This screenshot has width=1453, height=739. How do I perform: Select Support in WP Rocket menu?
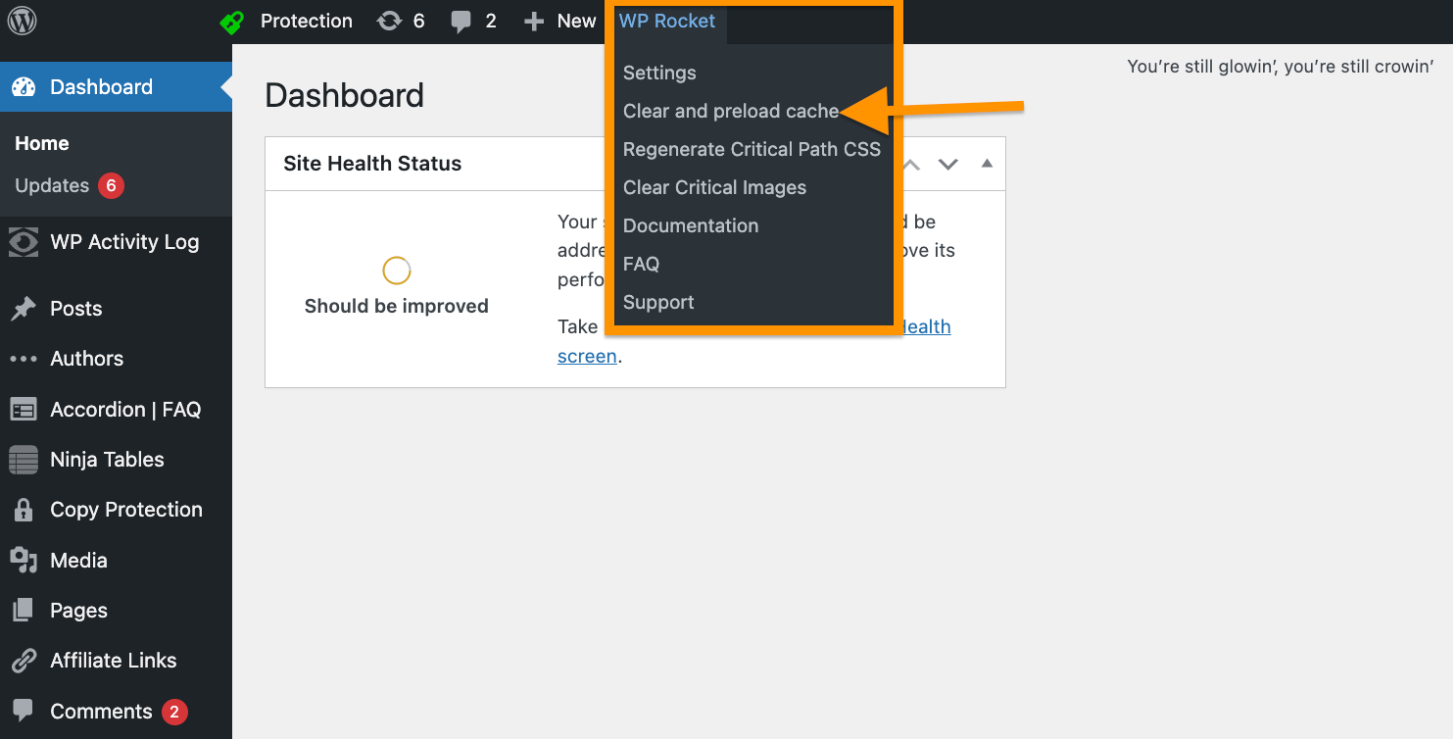click(x=658, y=302)
